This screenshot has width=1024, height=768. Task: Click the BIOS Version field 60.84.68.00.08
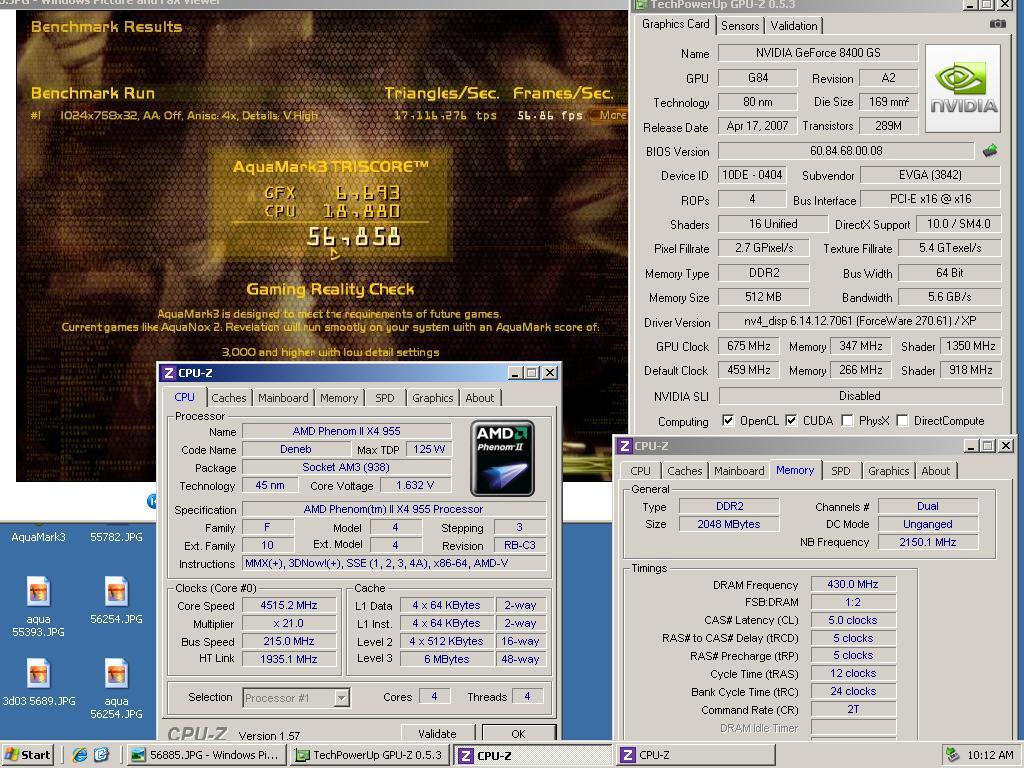[x=846, y=151]
